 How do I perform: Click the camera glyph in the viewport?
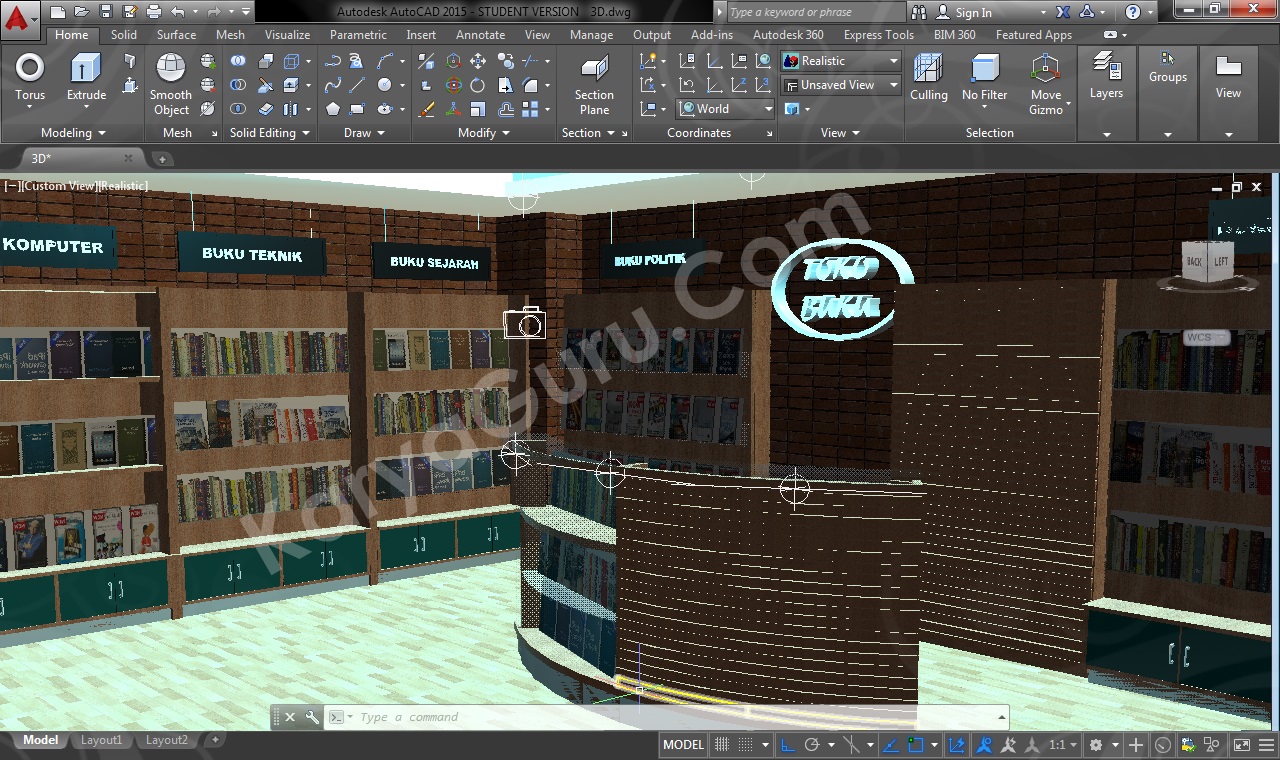[x=524, y=323]
